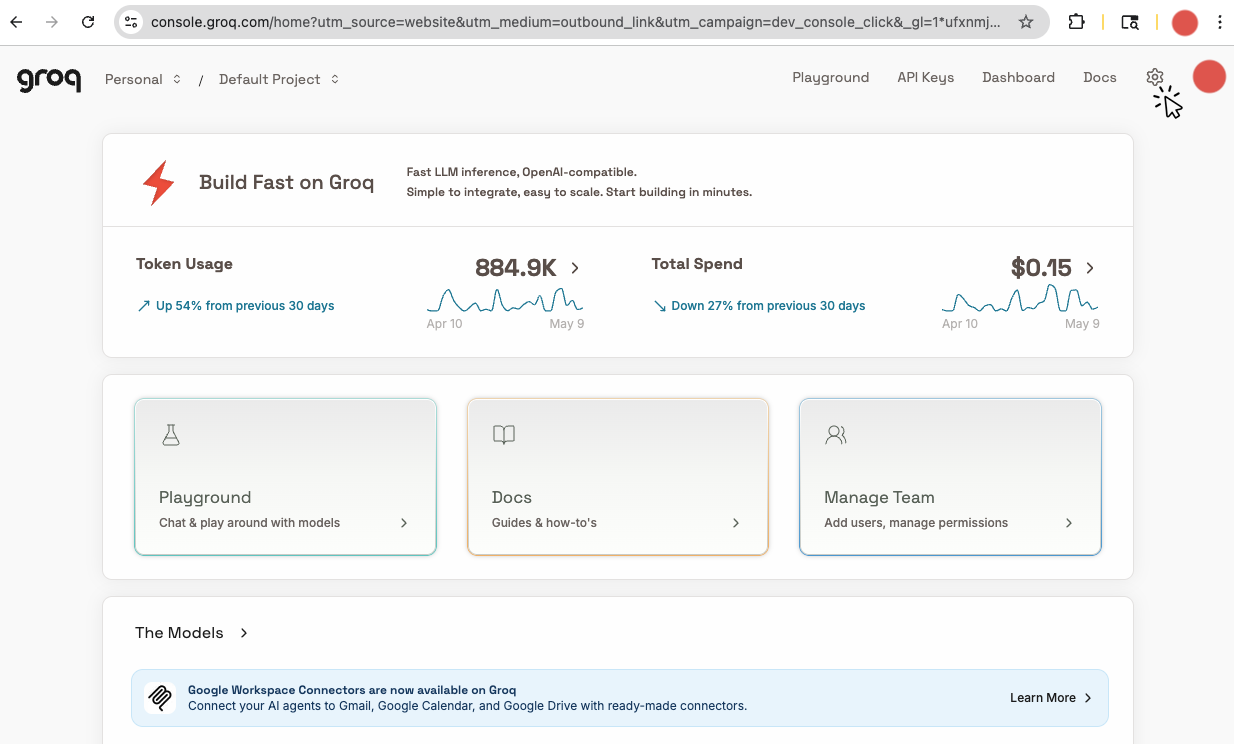Click The Models heading
Image resolution: width=1234 pixels, height=744 pixels.
179,633
